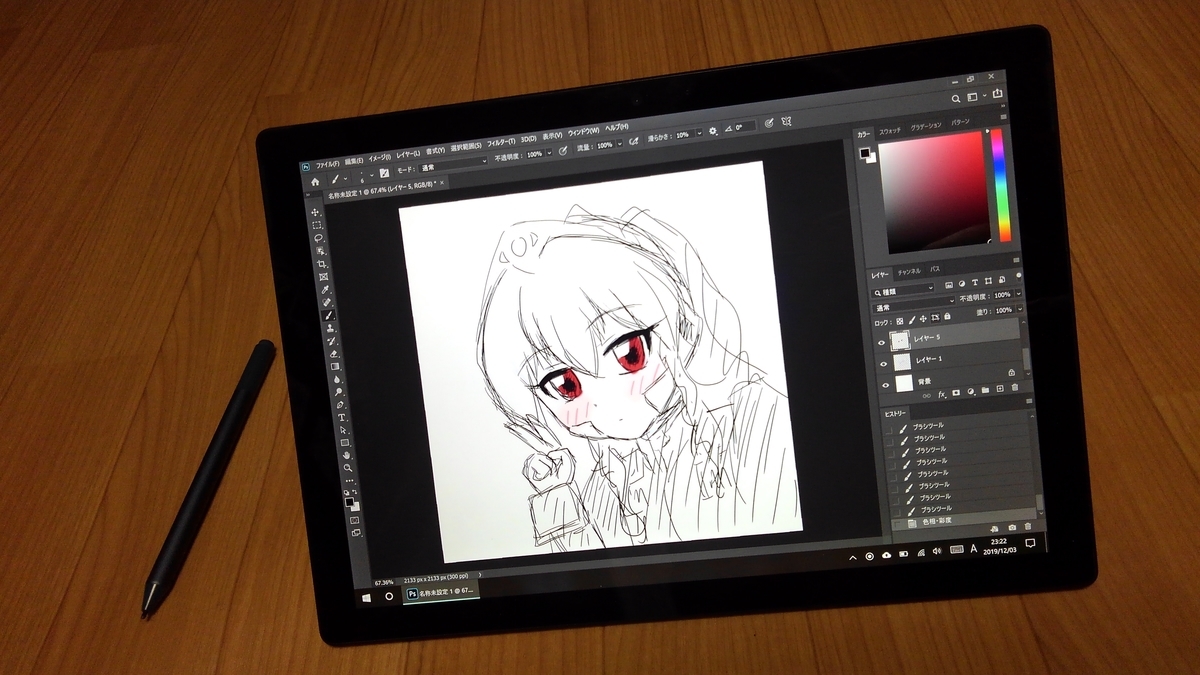Click the Photoshop taskbar button

coord(441,592)
